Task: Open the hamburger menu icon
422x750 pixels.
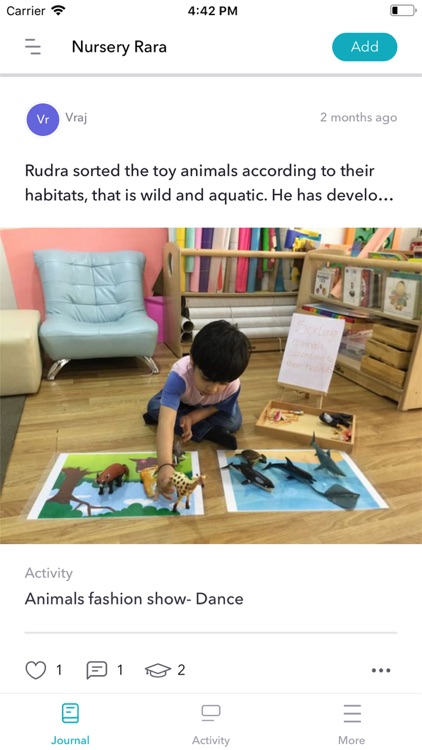Action: (x=33, y=47)
